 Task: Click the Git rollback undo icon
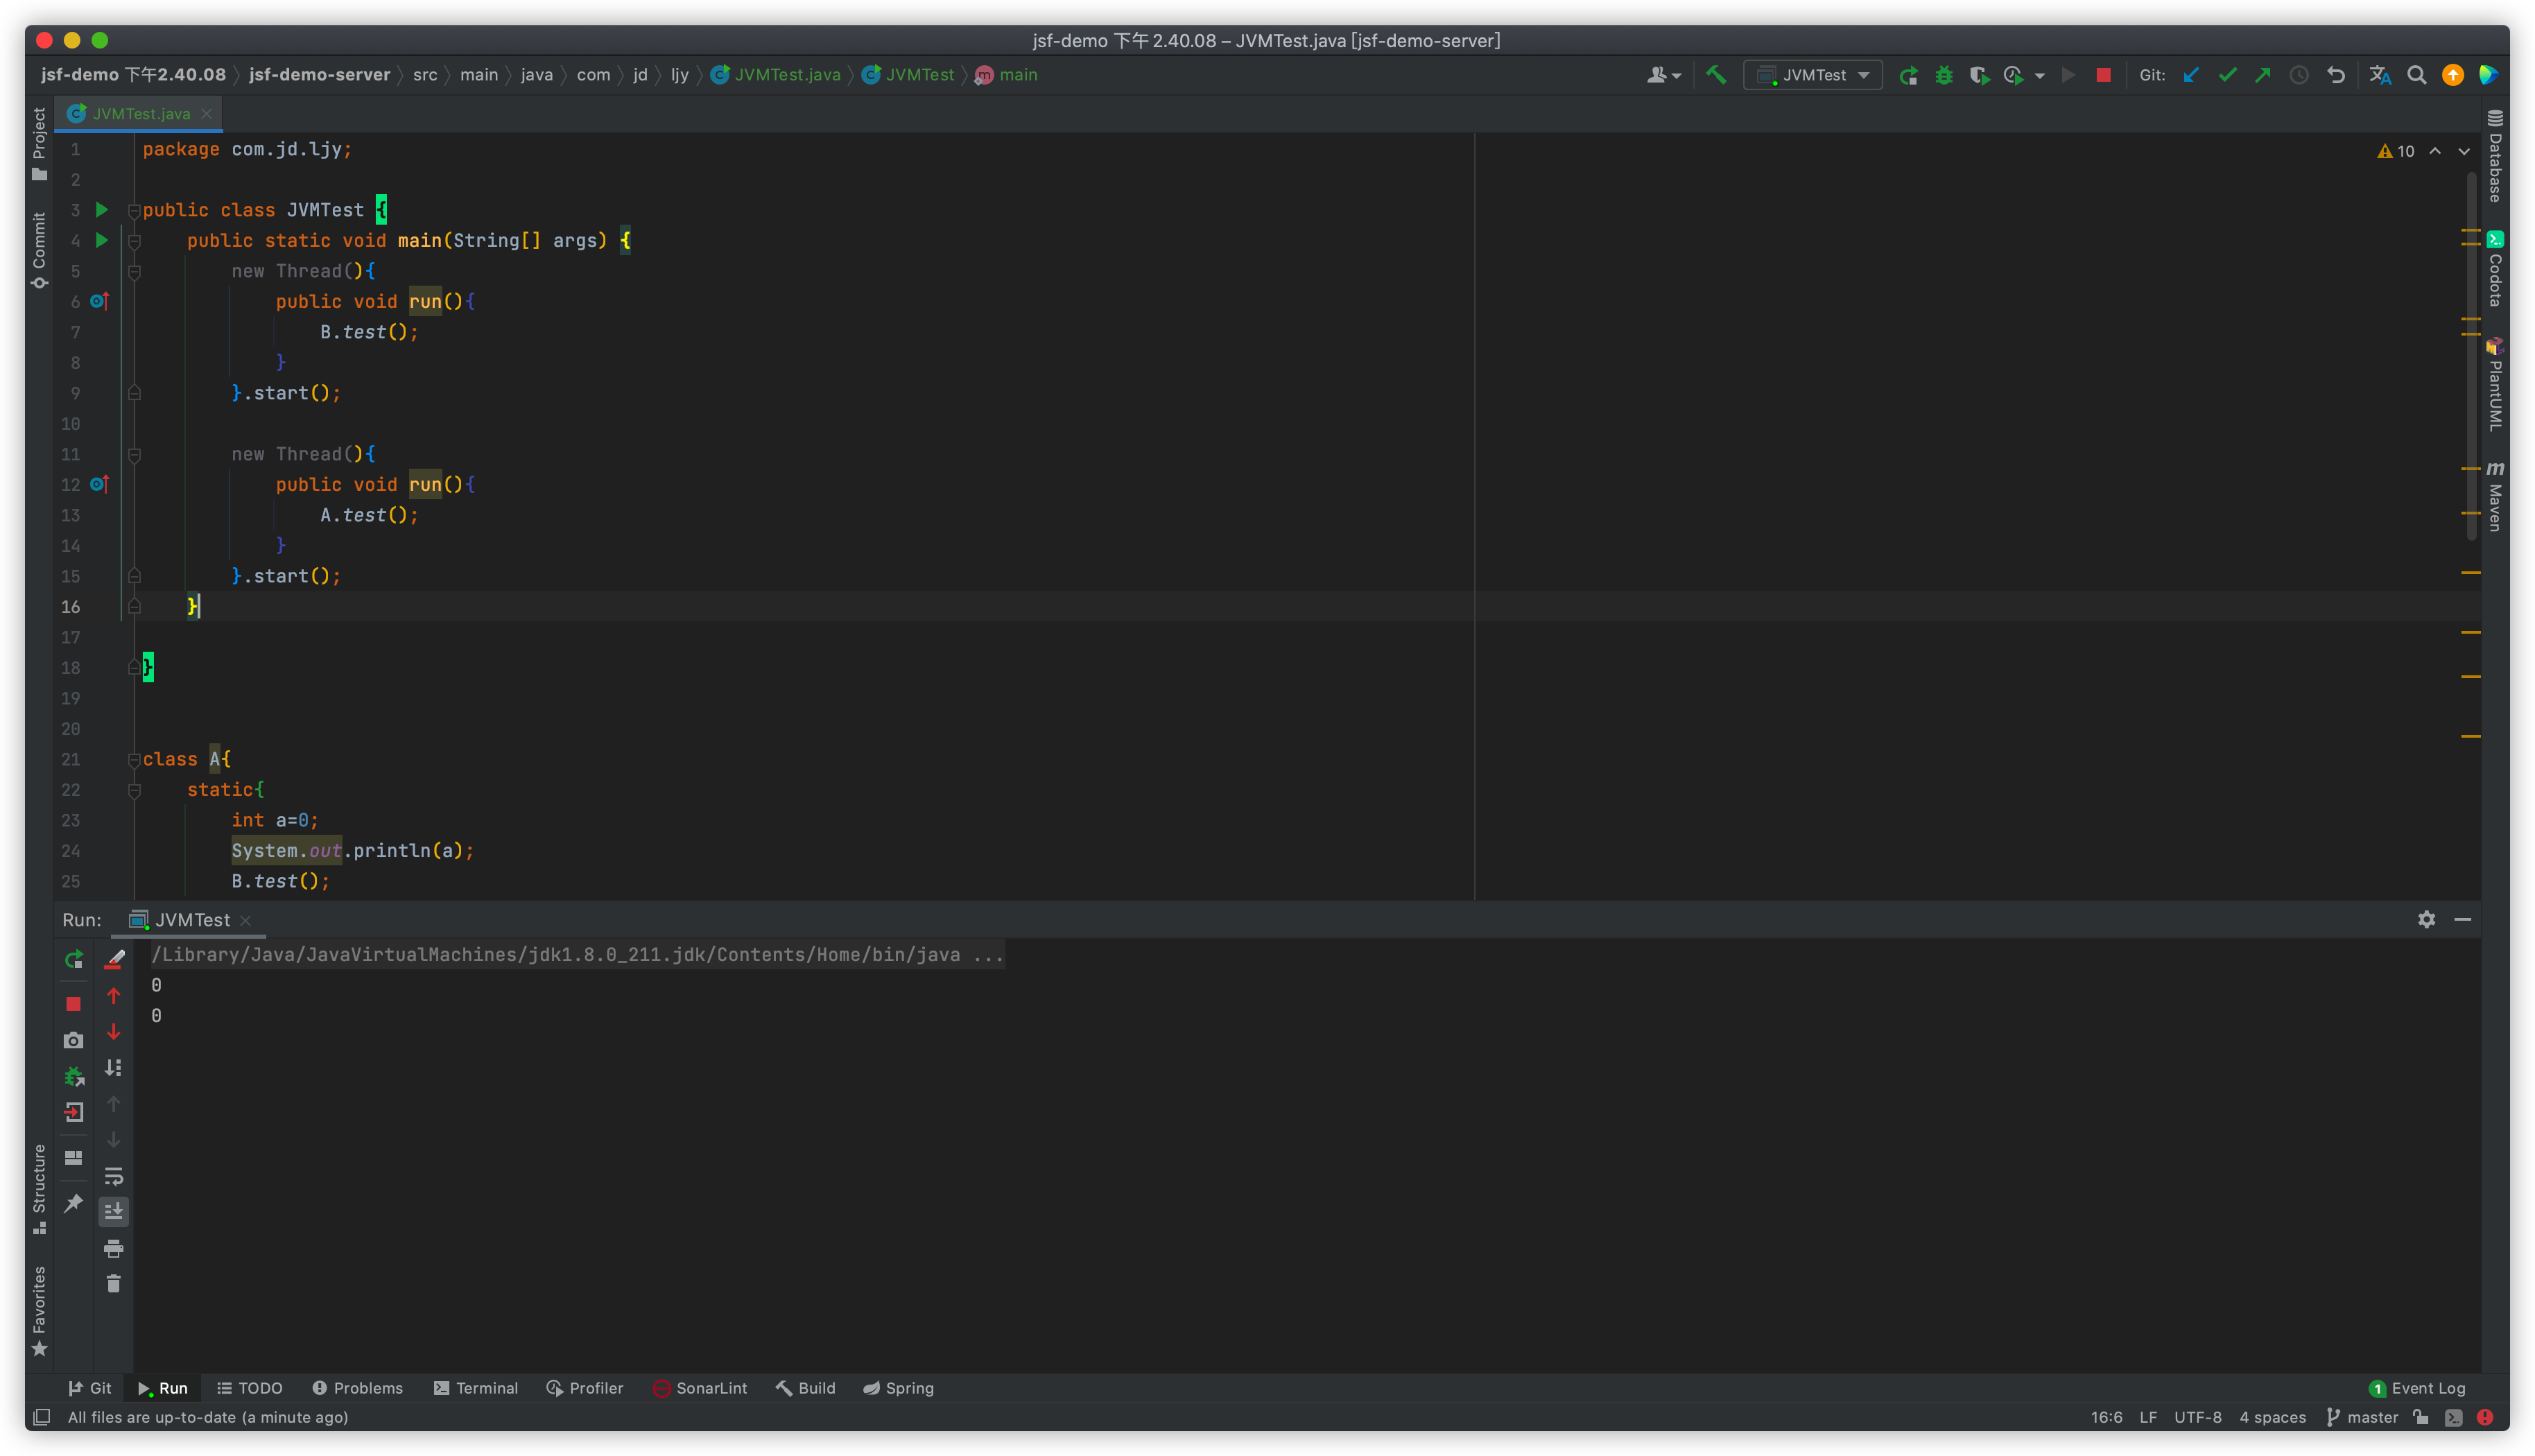(x=2336, y=75)
